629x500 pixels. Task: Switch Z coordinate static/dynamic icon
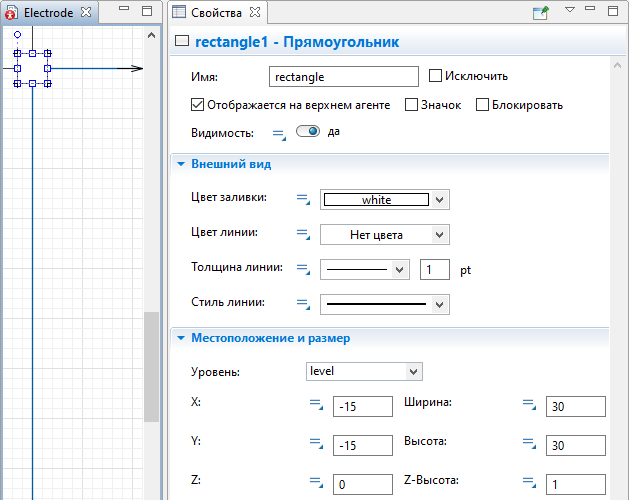[316, 482]
